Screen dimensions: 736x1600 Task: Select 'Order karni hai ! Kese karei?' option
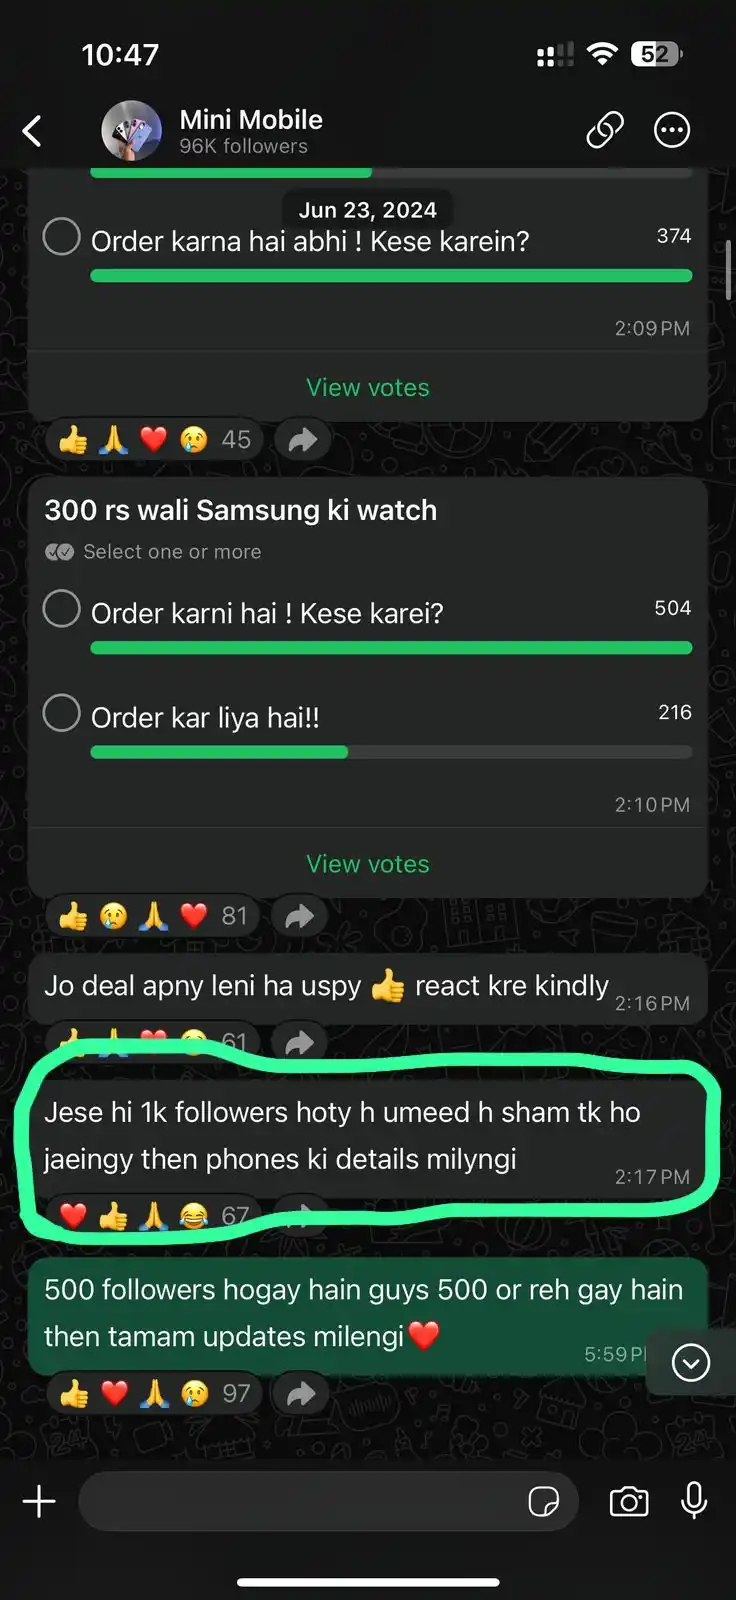(62, 609)
